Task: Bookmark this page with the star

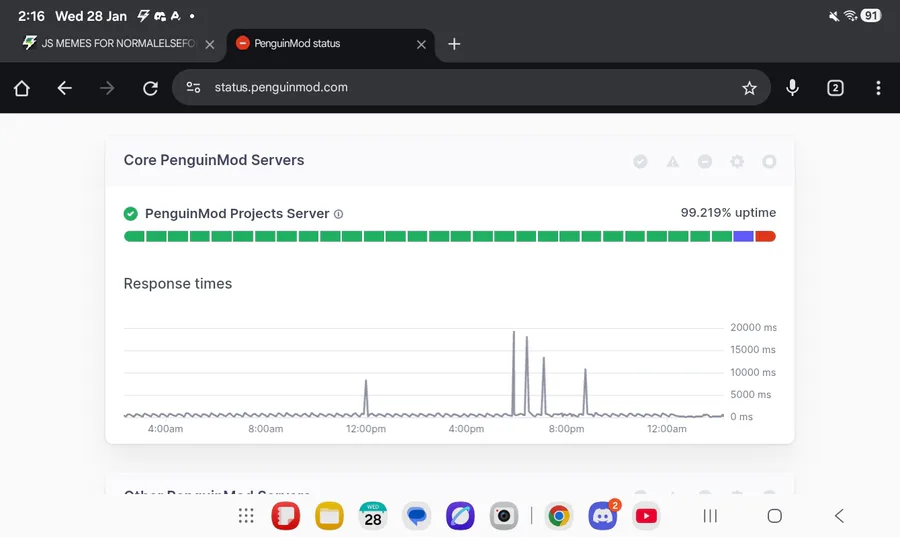Action: pos(749,88)
